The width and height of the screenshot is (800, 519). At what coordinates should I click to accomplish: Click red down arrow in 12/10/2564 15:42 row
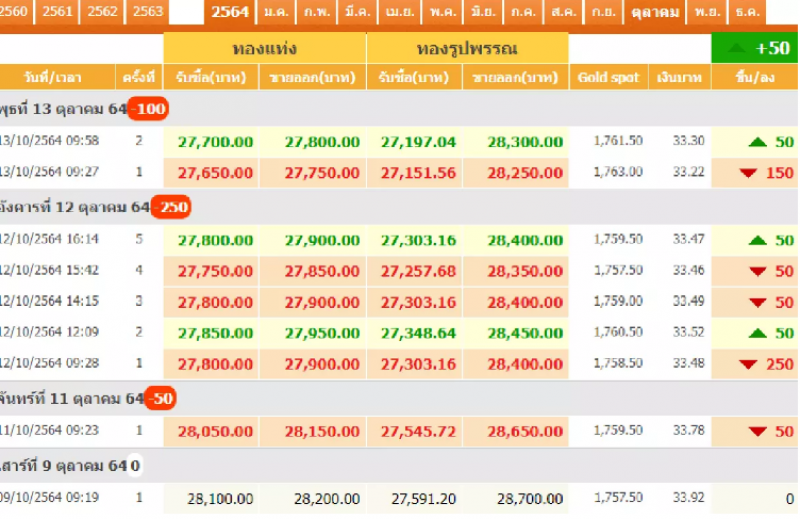[758, 271]
